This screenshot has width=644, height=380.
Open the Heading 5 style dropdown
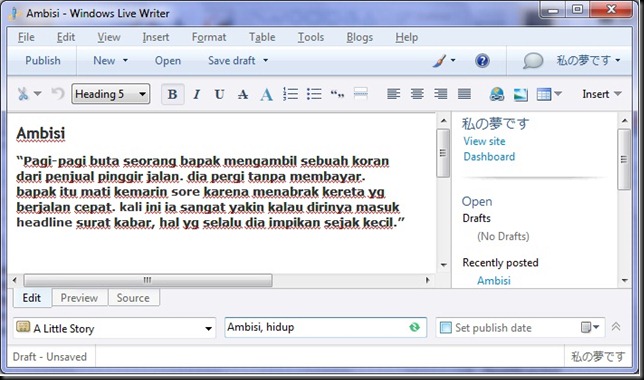pos(110,94)
